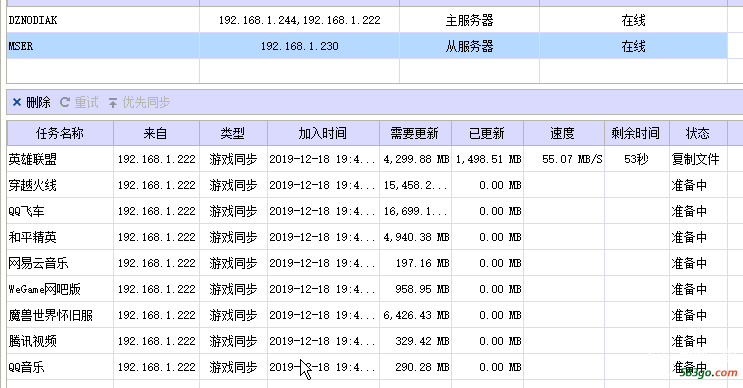Viewport: 743px width, 388px height.
Task: Click the 删除 button label
Action: click(x=38, y=102)
